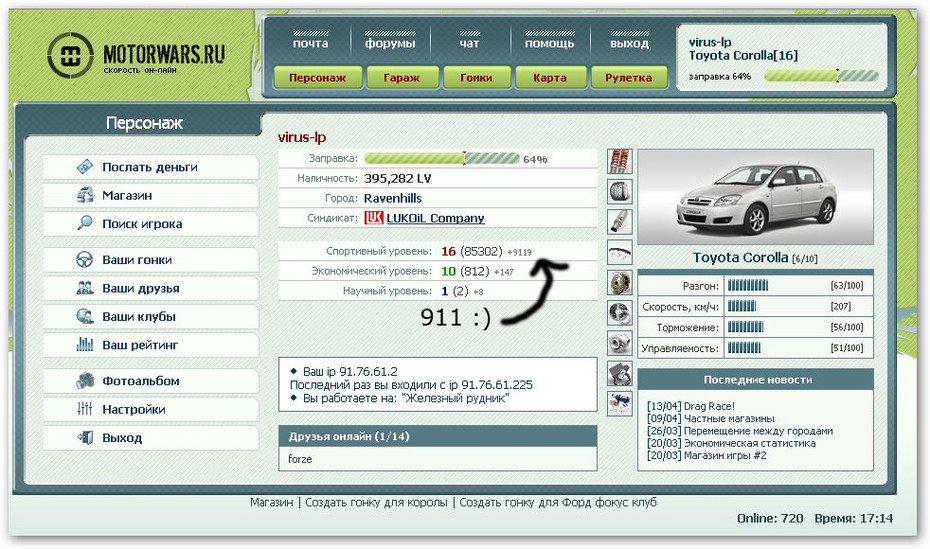Open the Рулетка tab
Screen dimensions: 930x549
[x=628, y=78]
